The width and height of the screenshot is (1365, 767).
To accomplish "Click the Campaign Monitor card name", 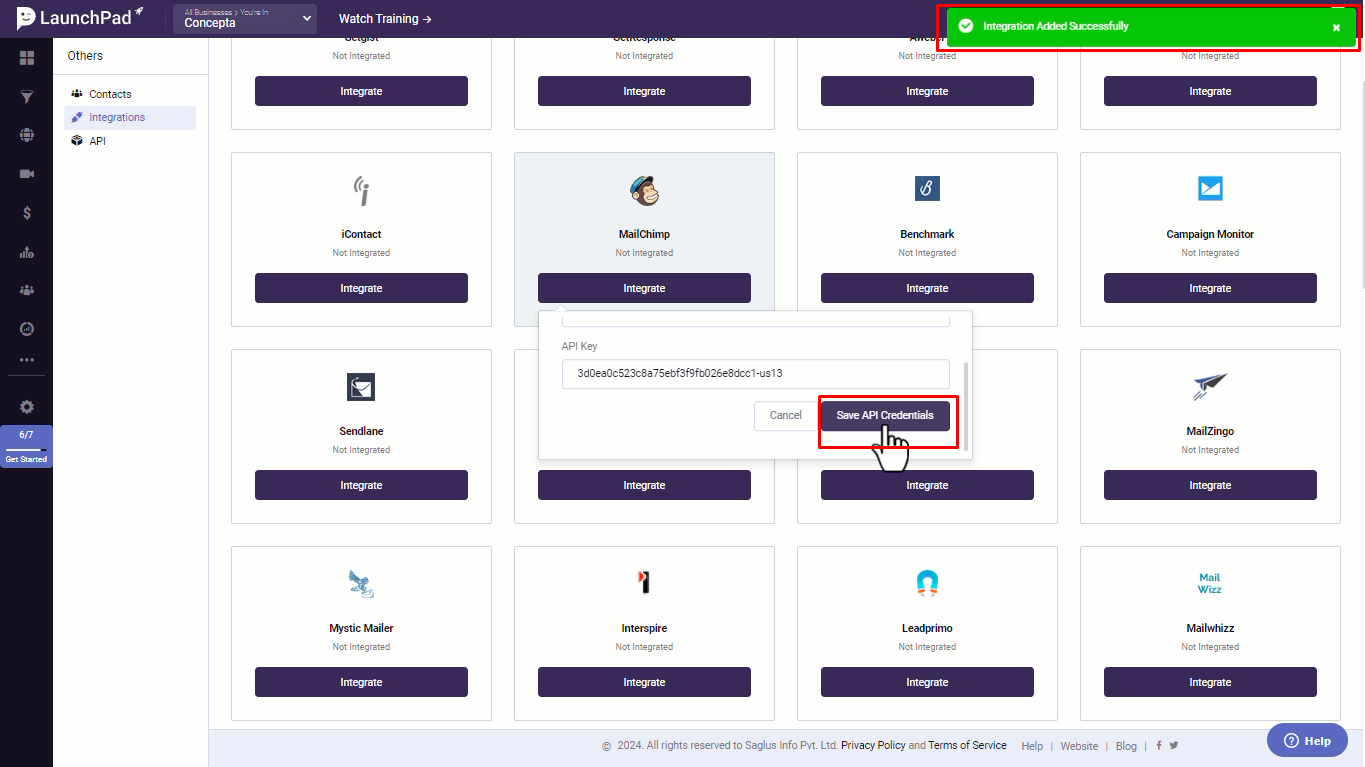I will [x=1210, y=234].
